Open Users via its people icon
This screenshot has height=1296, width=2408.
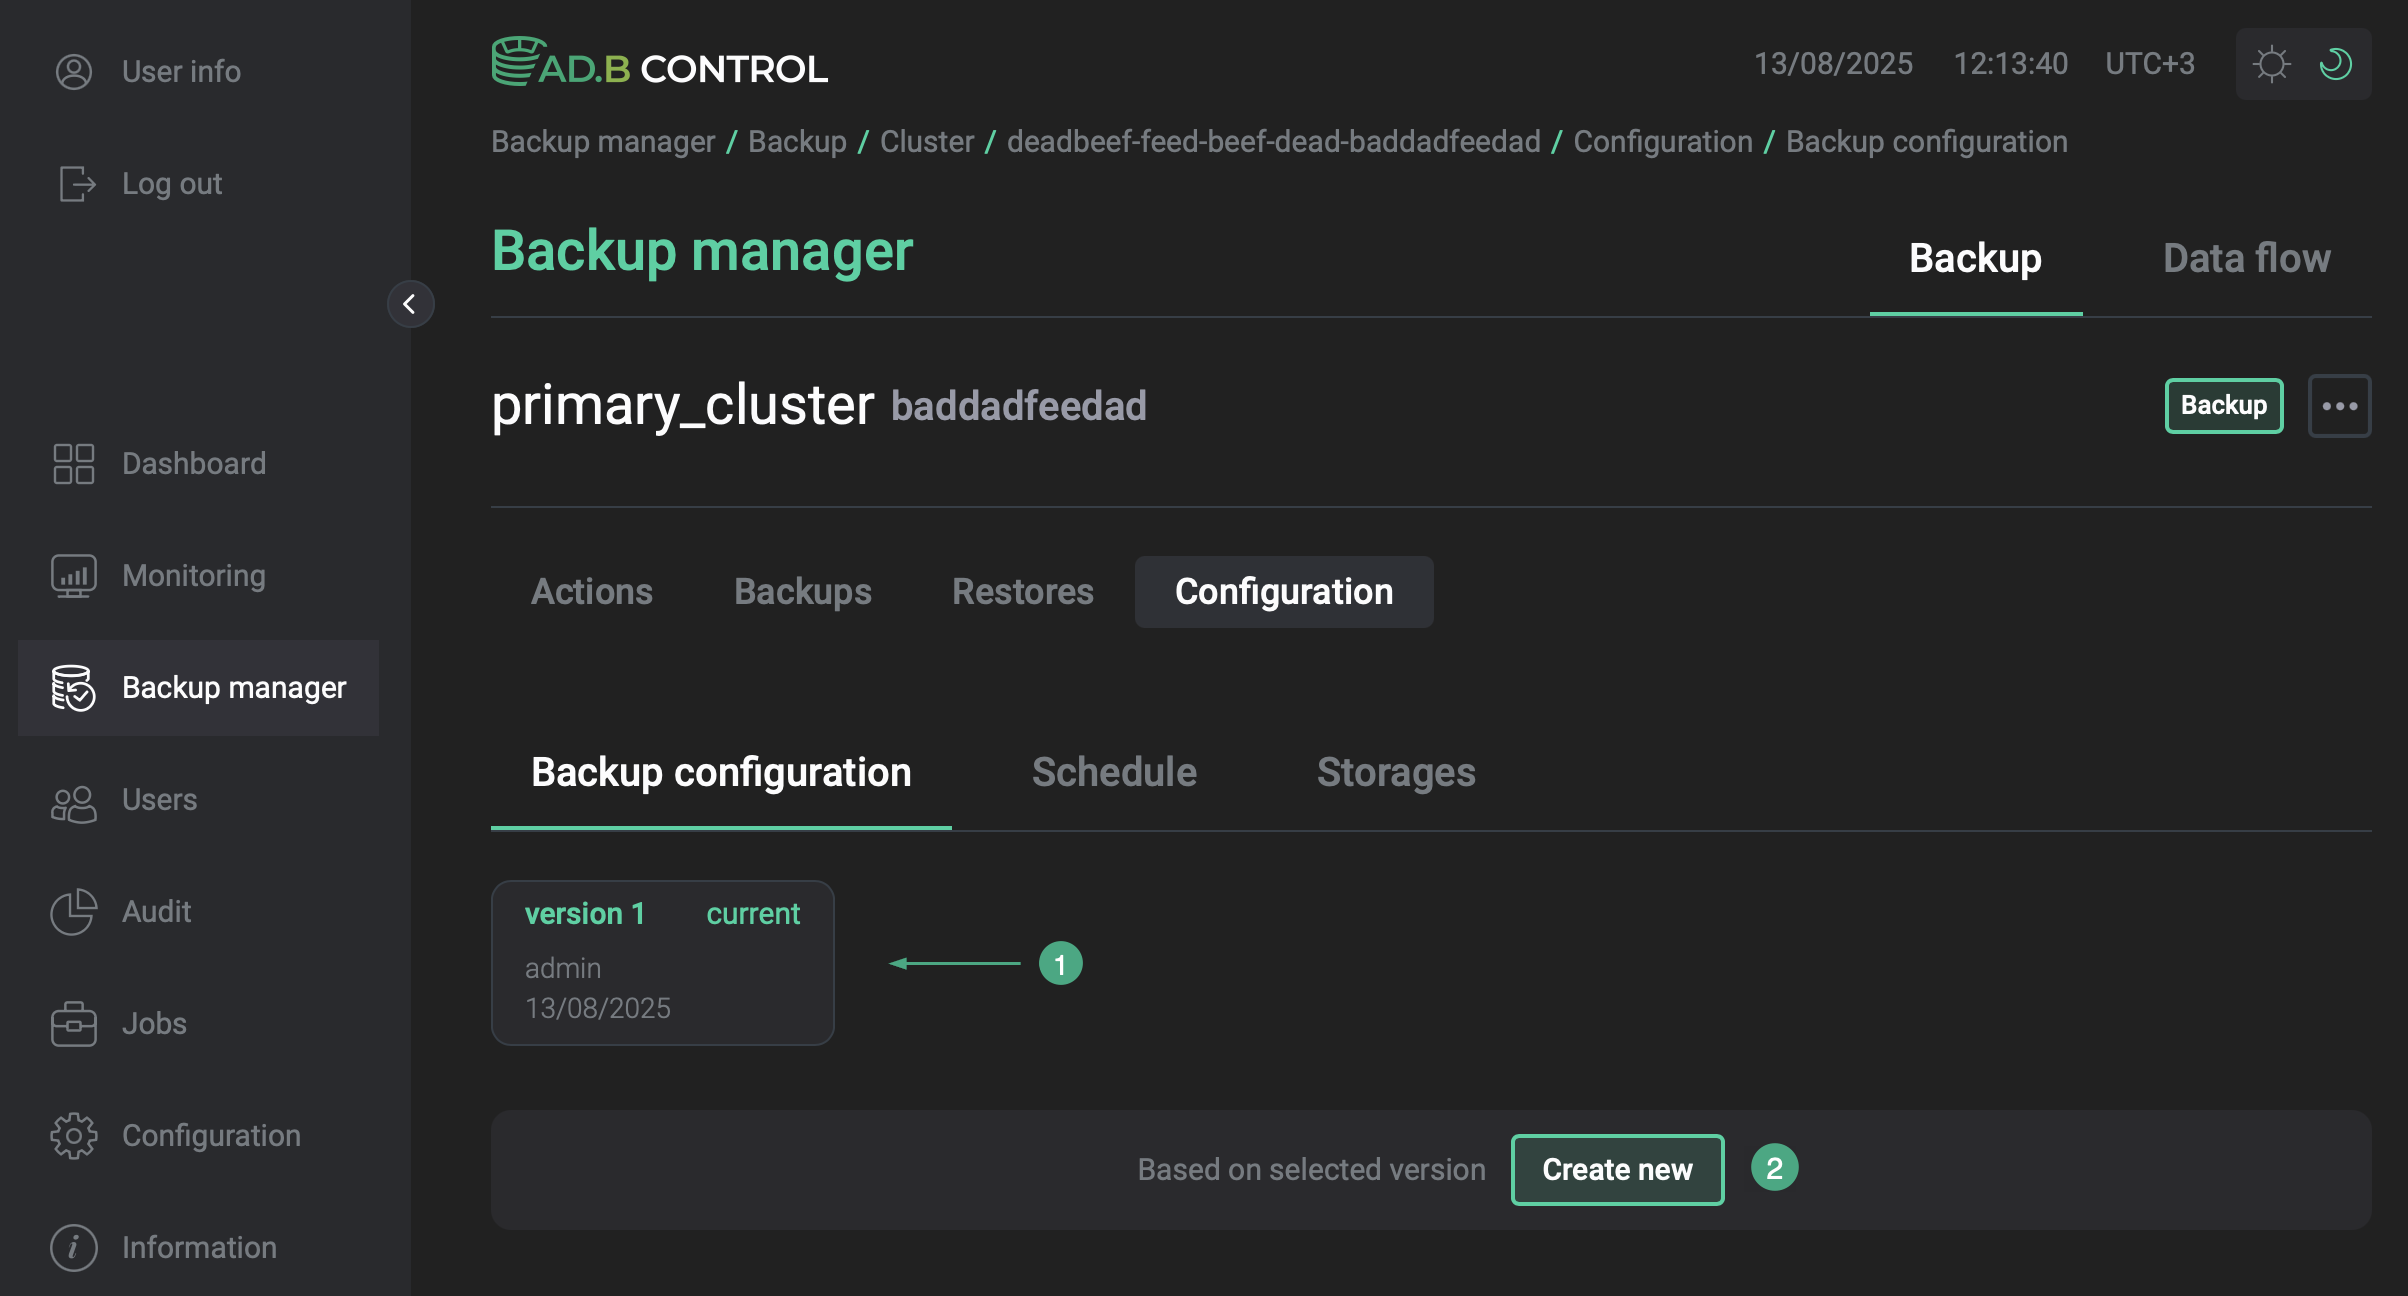click(73, 802)
